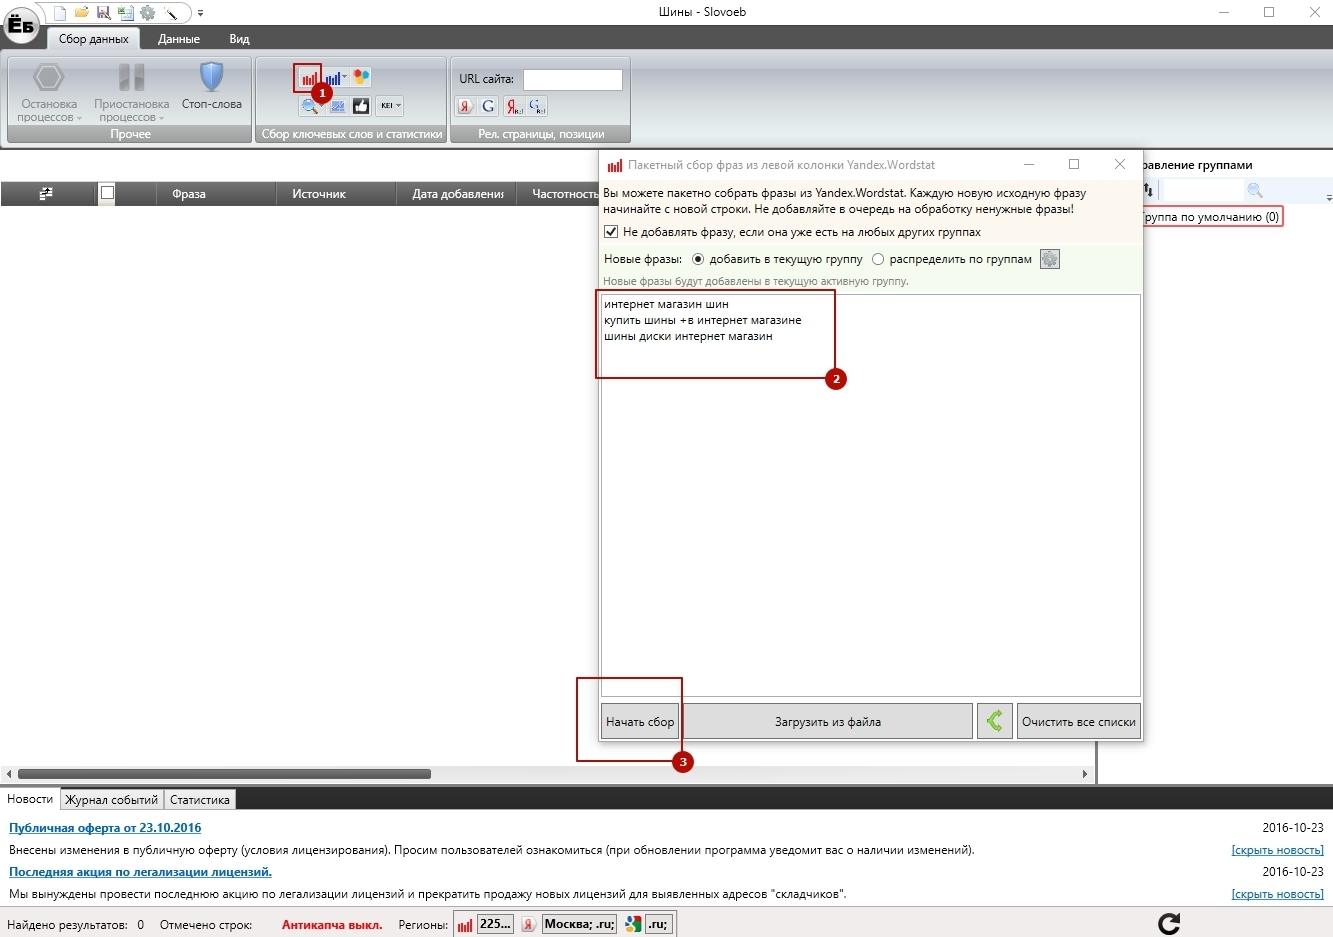This screenshot has height=937, width=1333.
Task: Open the KEI dropdown
Action: (x=389, y=105)
